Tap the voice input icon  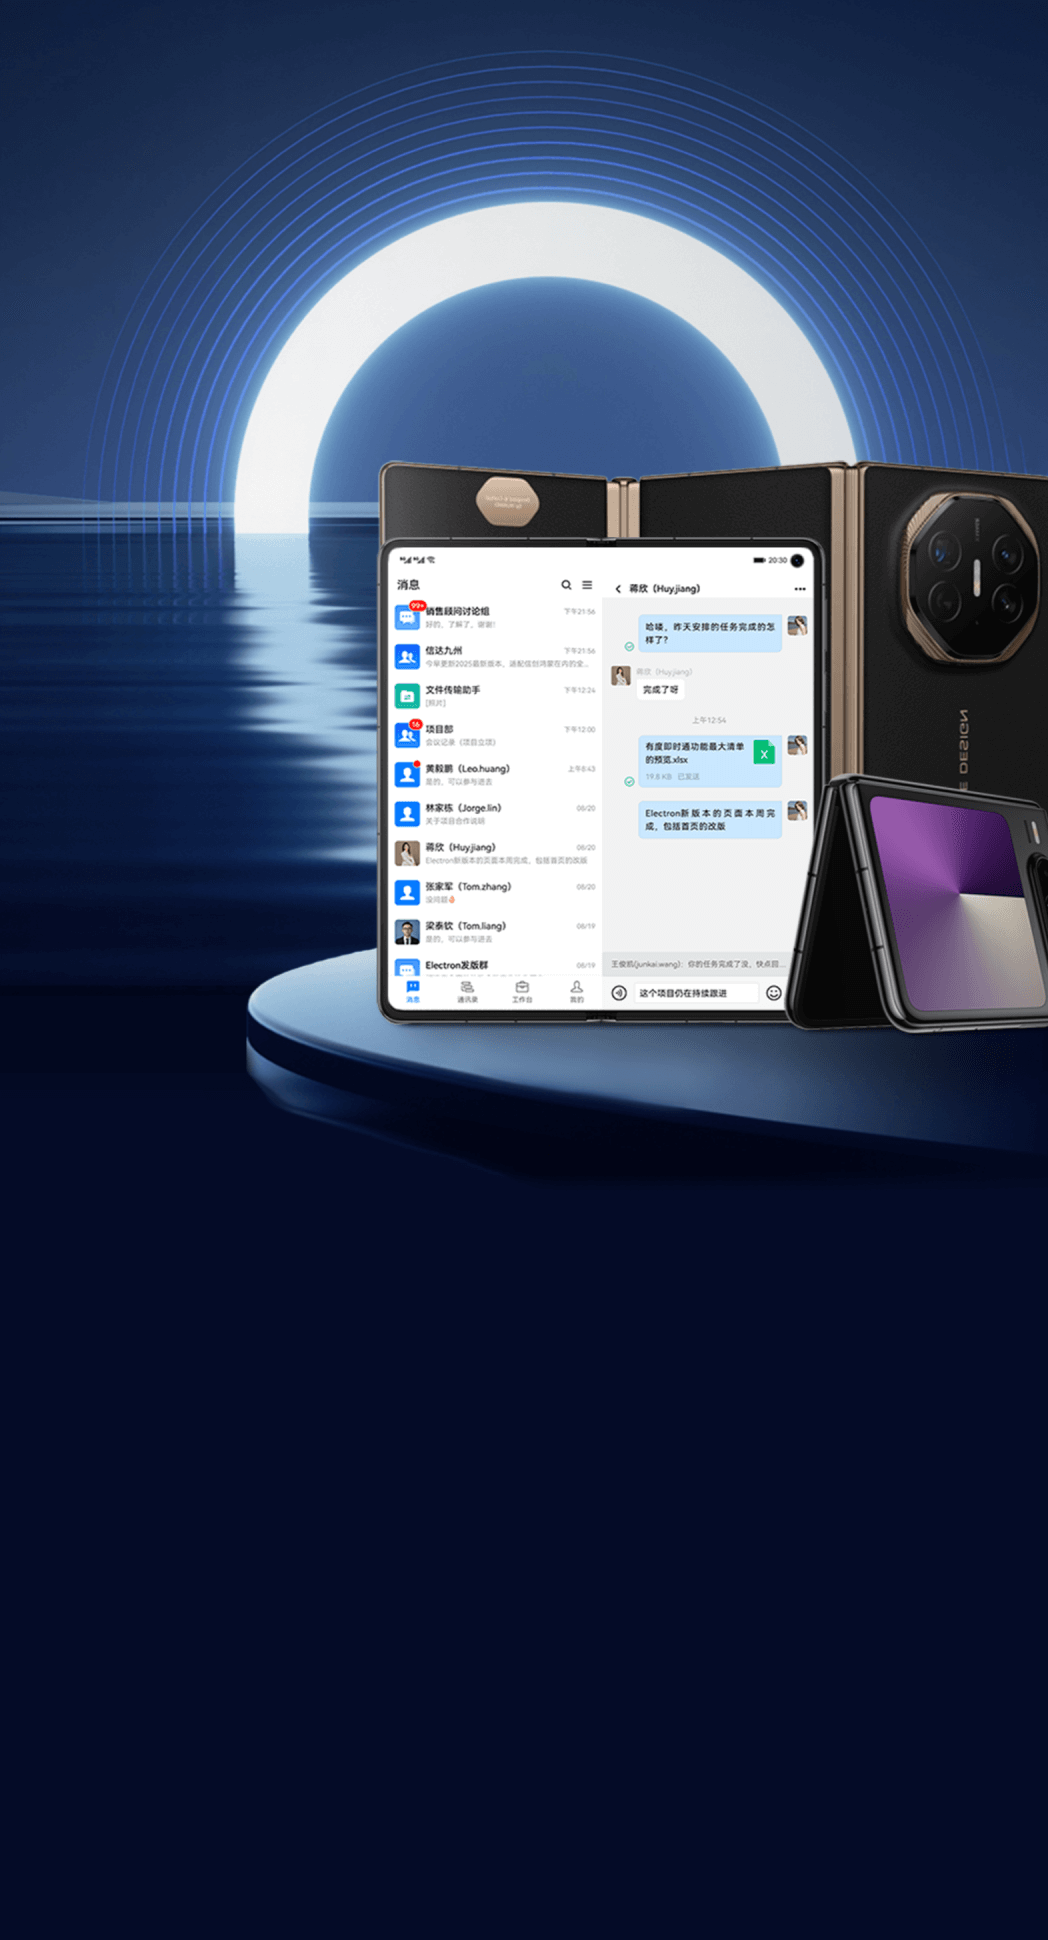click(x=619, y=993)
